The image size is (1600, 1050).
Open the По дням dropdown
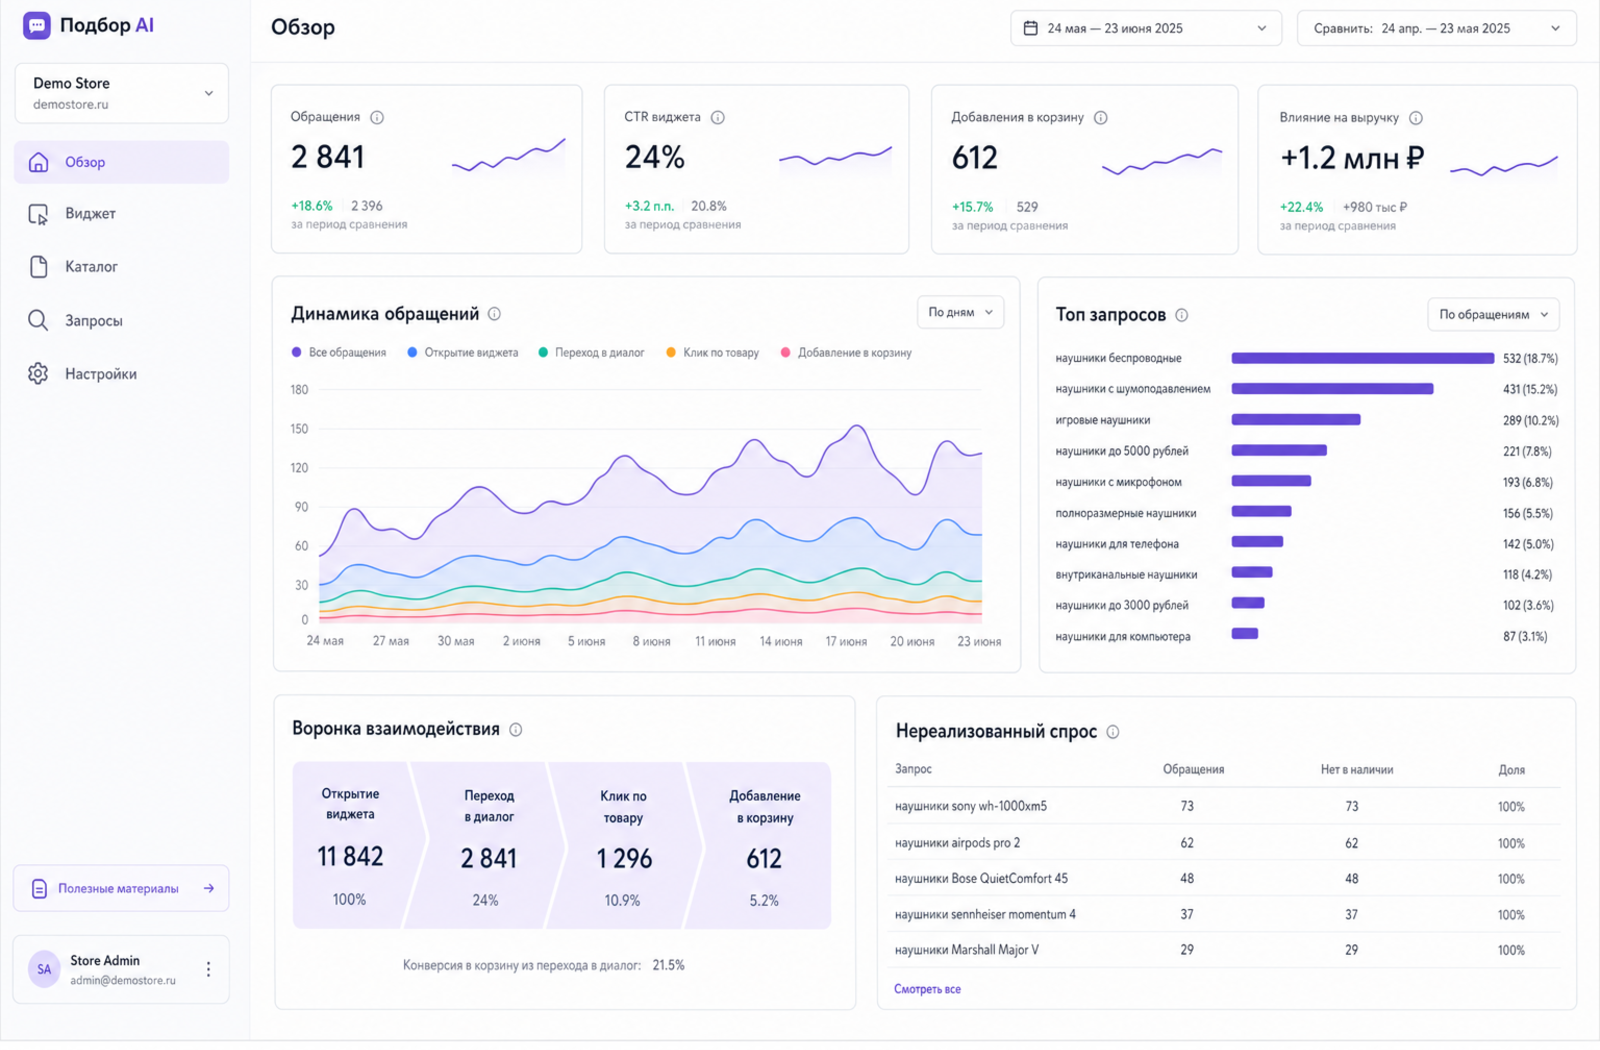click(x=960, y=312)
